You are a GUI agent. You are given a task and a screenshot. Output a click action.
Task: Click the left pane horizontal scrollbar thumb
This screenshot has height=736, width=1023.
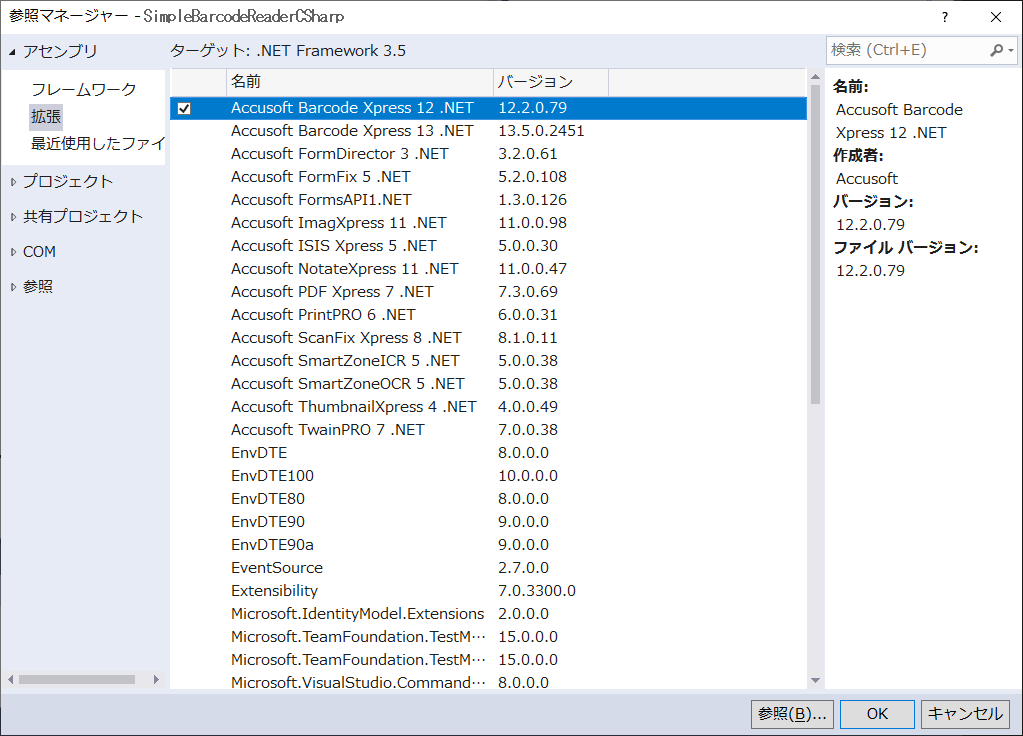click(77, 679)
